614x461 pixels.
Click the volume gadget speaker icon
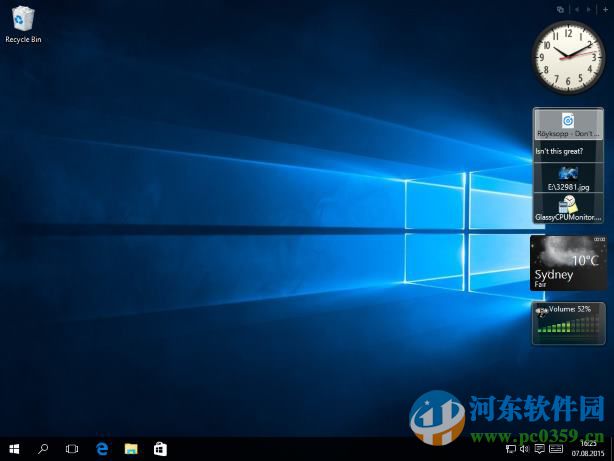coord(542,311)
